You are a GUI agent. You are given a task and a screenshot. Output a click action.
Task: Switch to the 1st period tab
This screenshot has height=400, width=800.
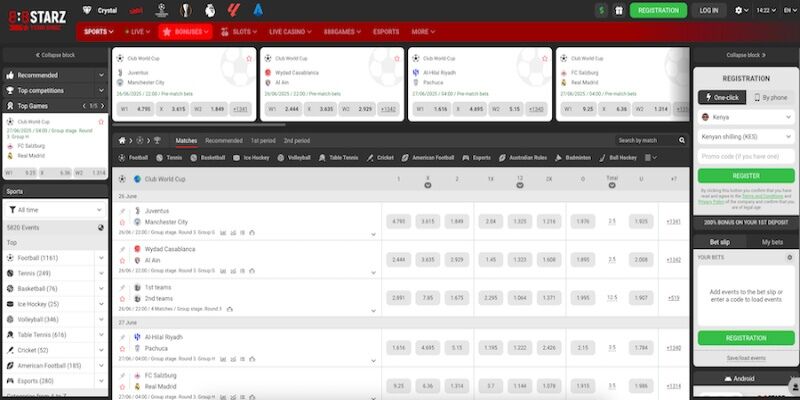263,140
